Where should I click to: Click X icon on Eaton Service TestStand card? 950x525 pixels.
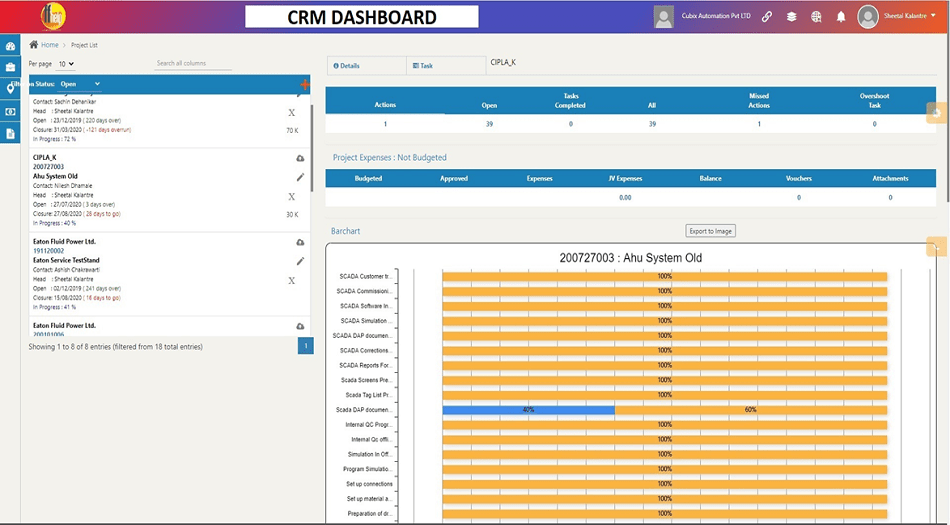click(x=291, y=281)
